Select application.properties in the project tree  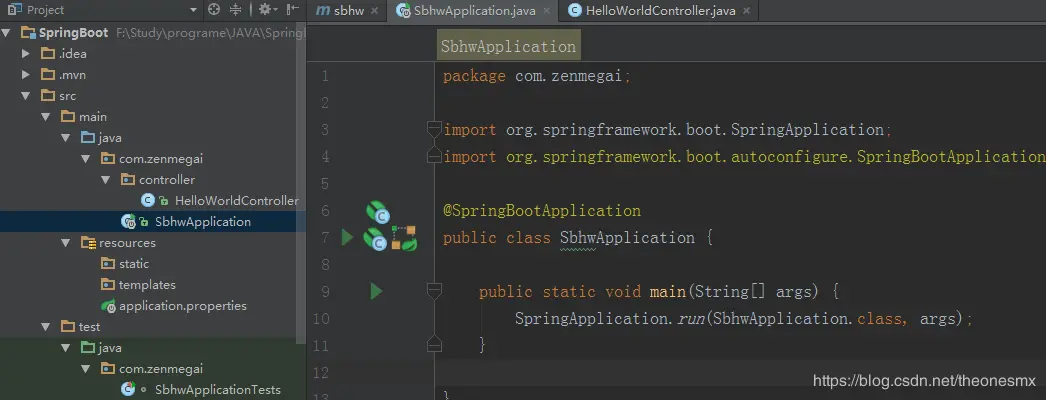(183, 306)
